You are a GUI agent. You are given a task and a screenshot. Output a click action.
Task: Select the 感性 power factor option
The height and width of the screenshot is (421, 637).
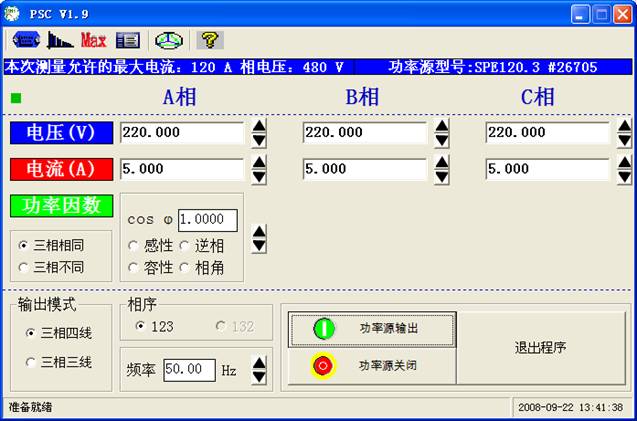134,245
